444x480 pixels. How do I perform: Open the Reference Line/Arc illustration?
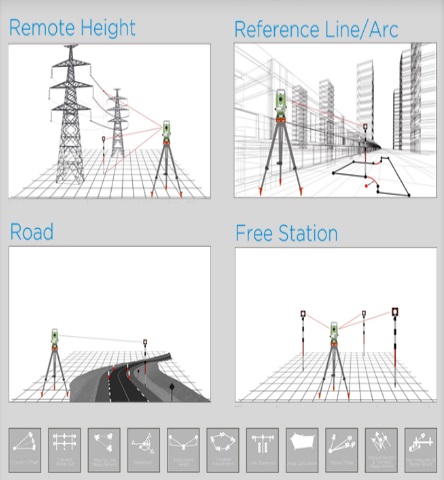(x=335, y=120)
